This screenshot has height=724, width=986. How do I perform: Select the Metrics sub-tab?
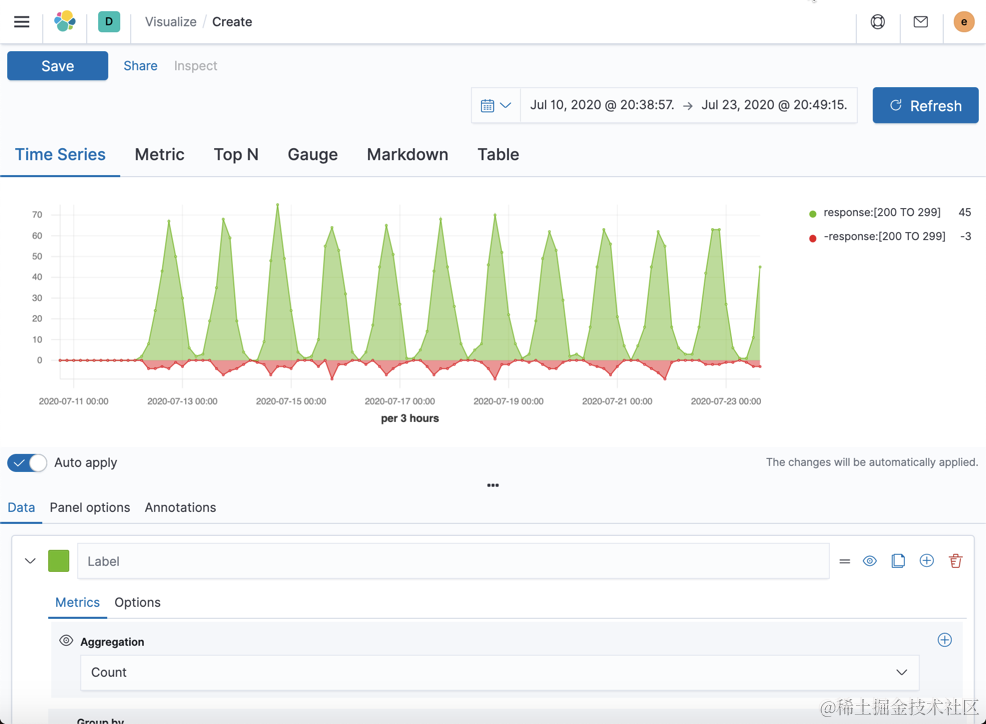click(x=77, y=603)
